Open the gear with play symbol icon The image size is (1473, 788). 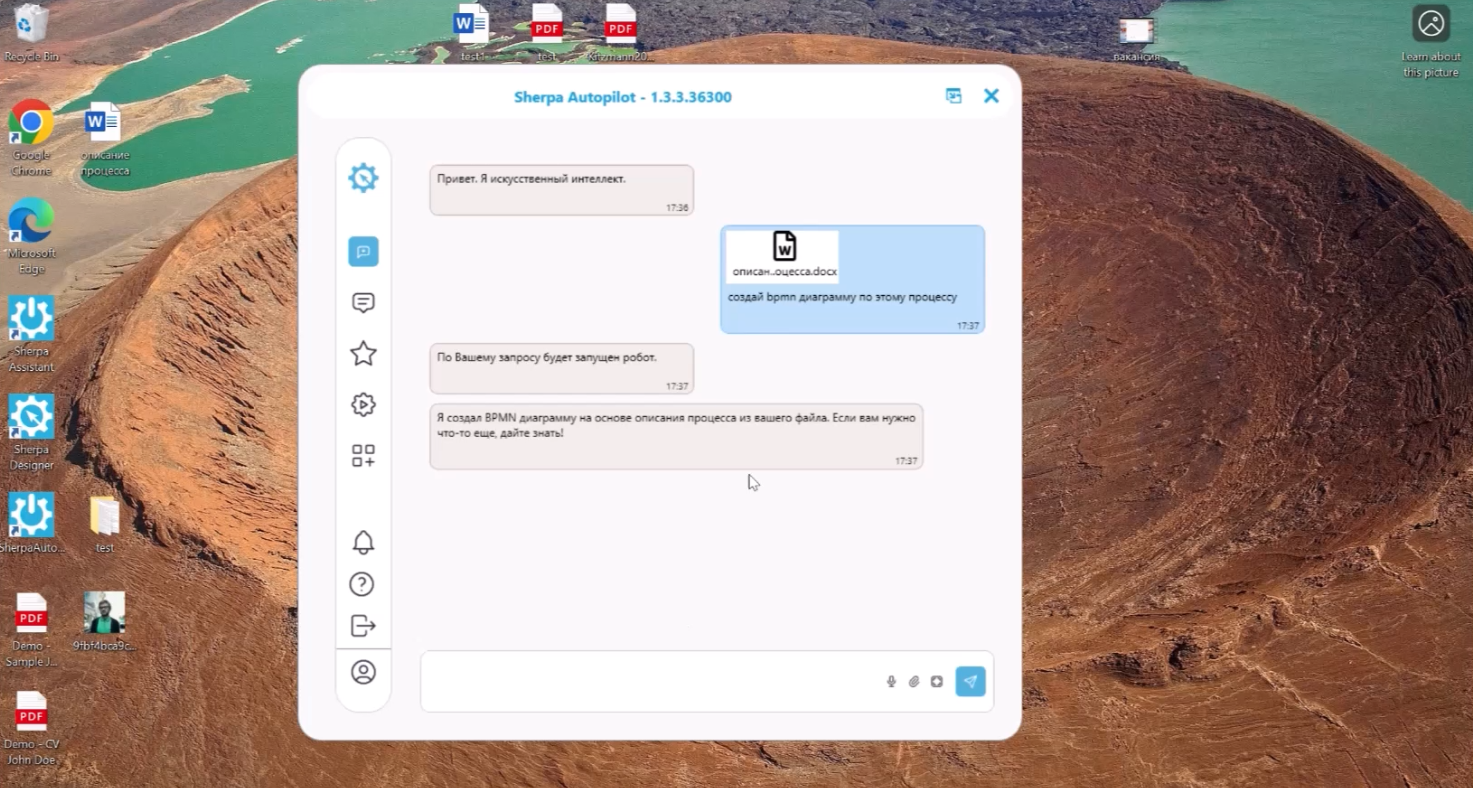363,405
